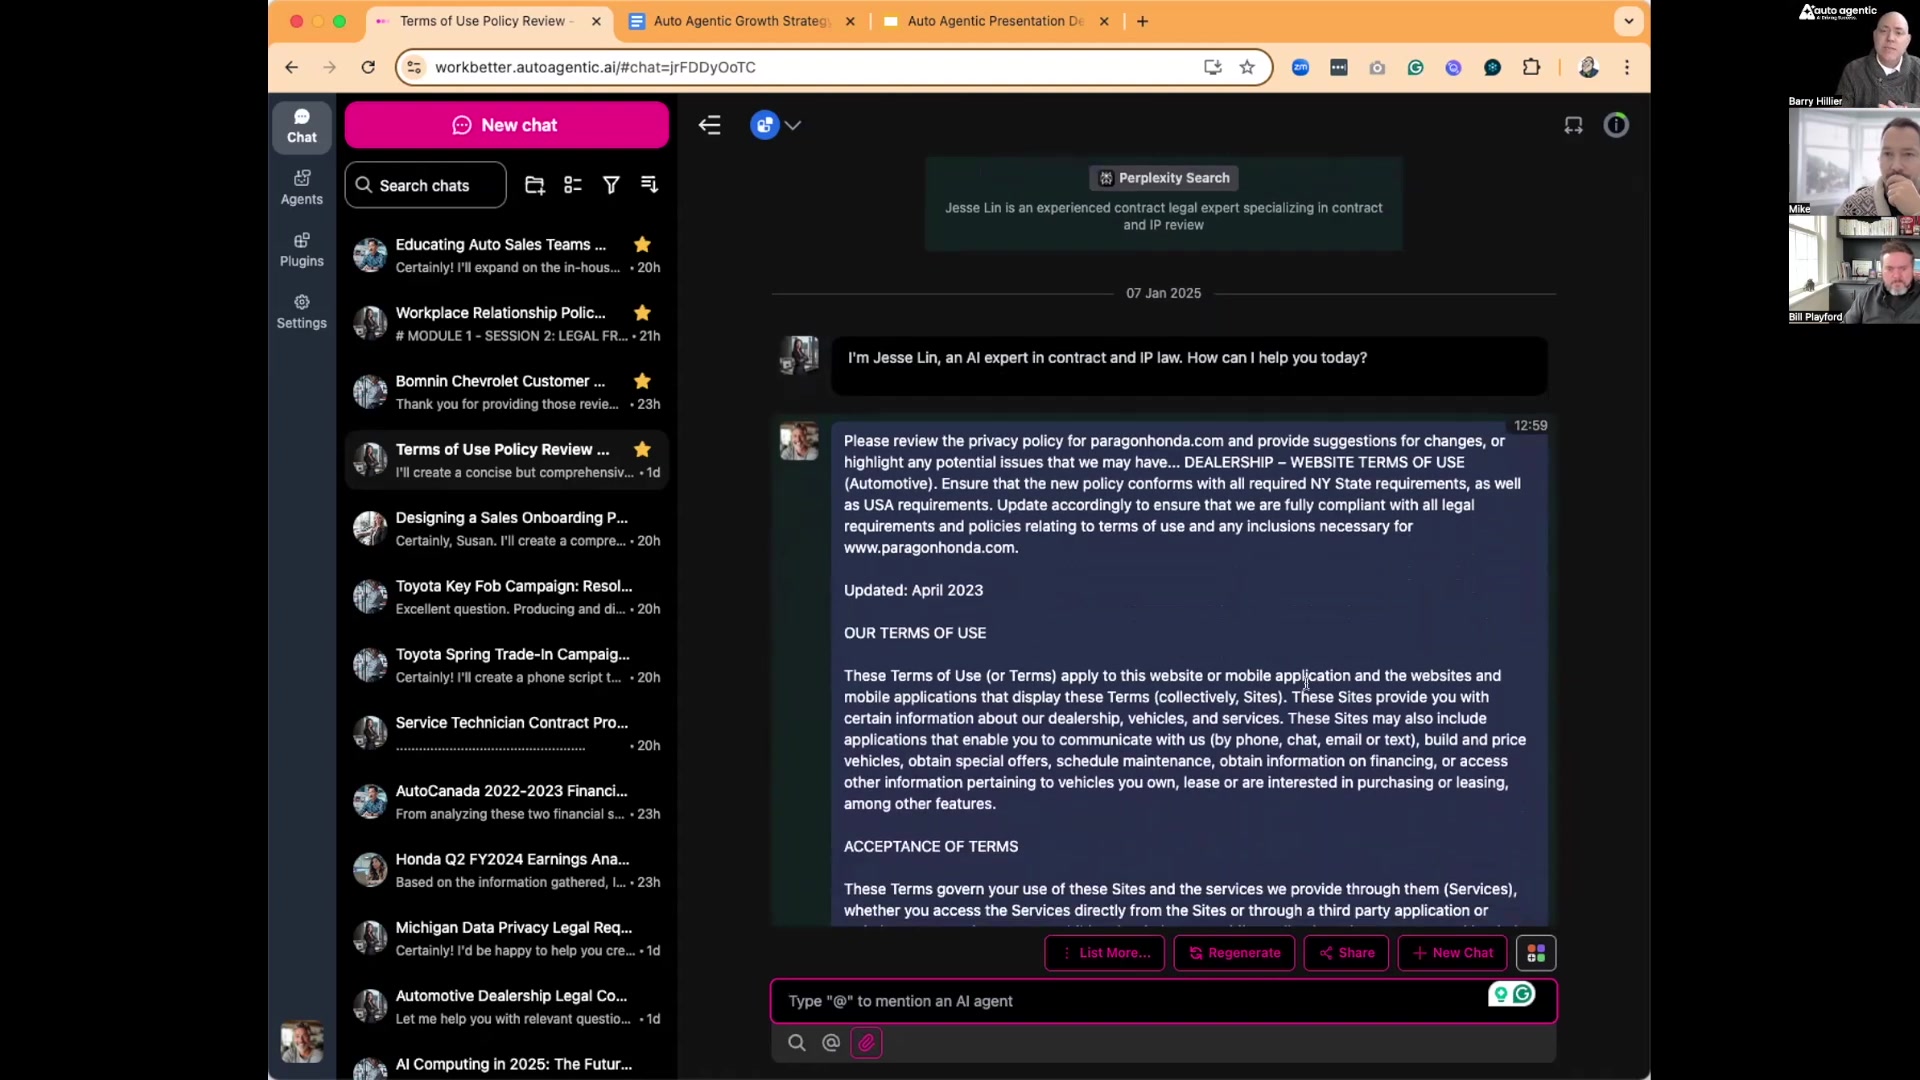Select the Terms of Use Policy Review tab

485,21
